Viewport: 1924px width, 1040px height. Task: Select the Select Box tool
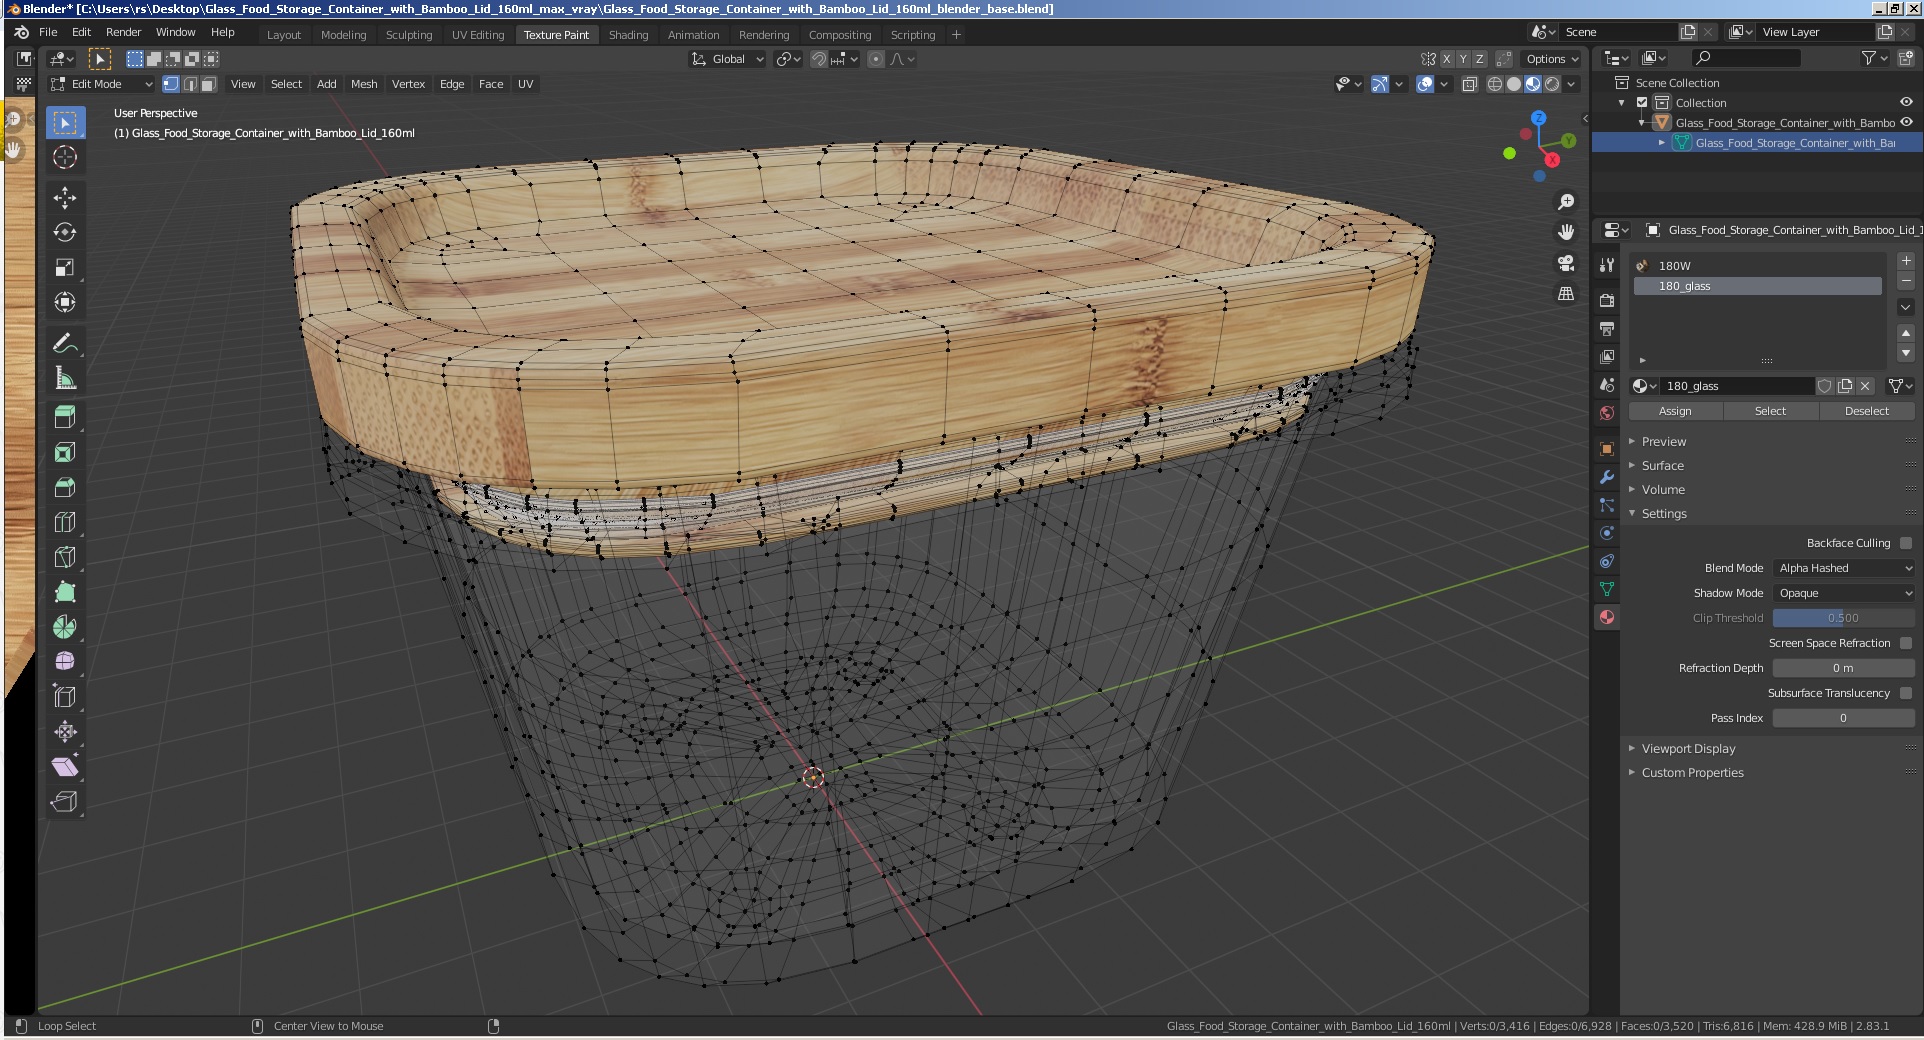[x=65, y=123]
